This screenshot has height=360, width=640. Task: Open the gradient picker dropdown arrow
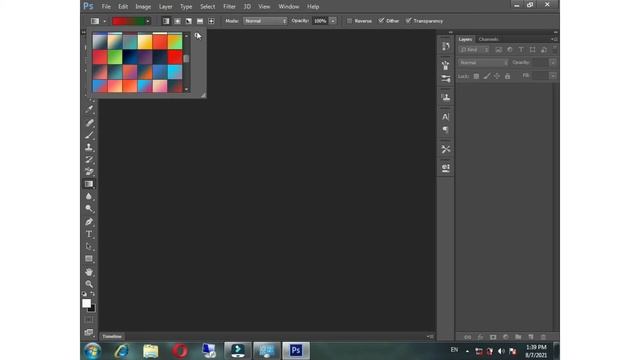148,21
